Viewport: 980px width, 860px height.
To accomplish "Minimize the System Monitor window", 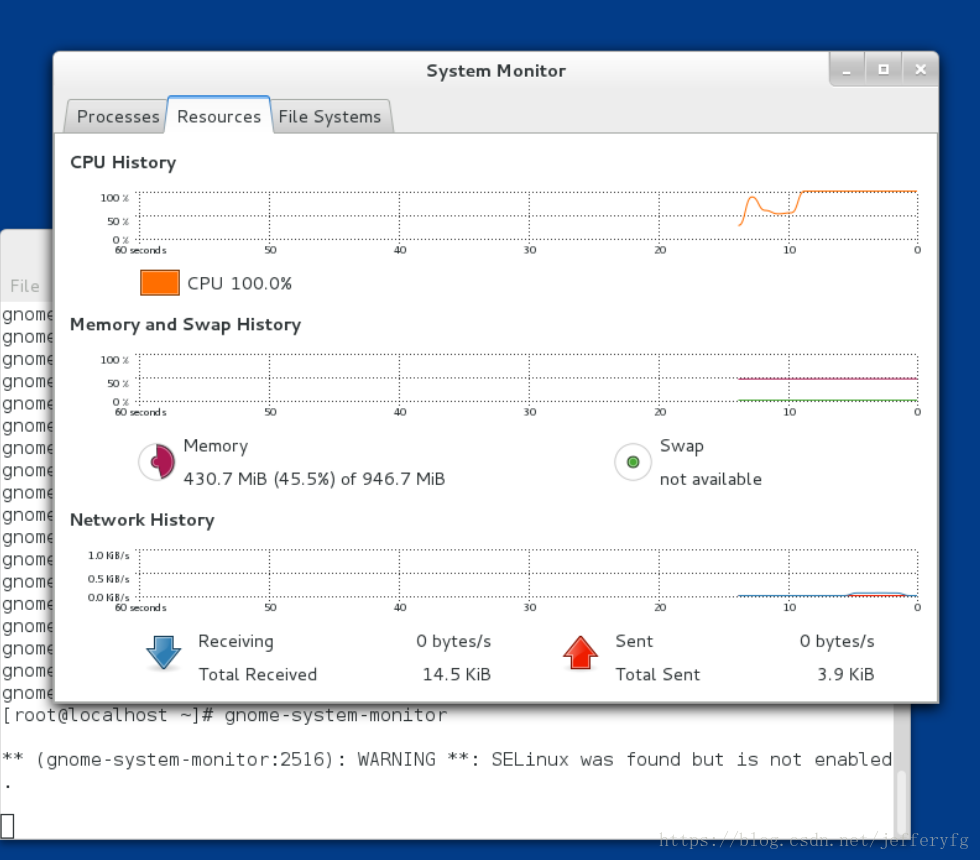I will 847,69.
